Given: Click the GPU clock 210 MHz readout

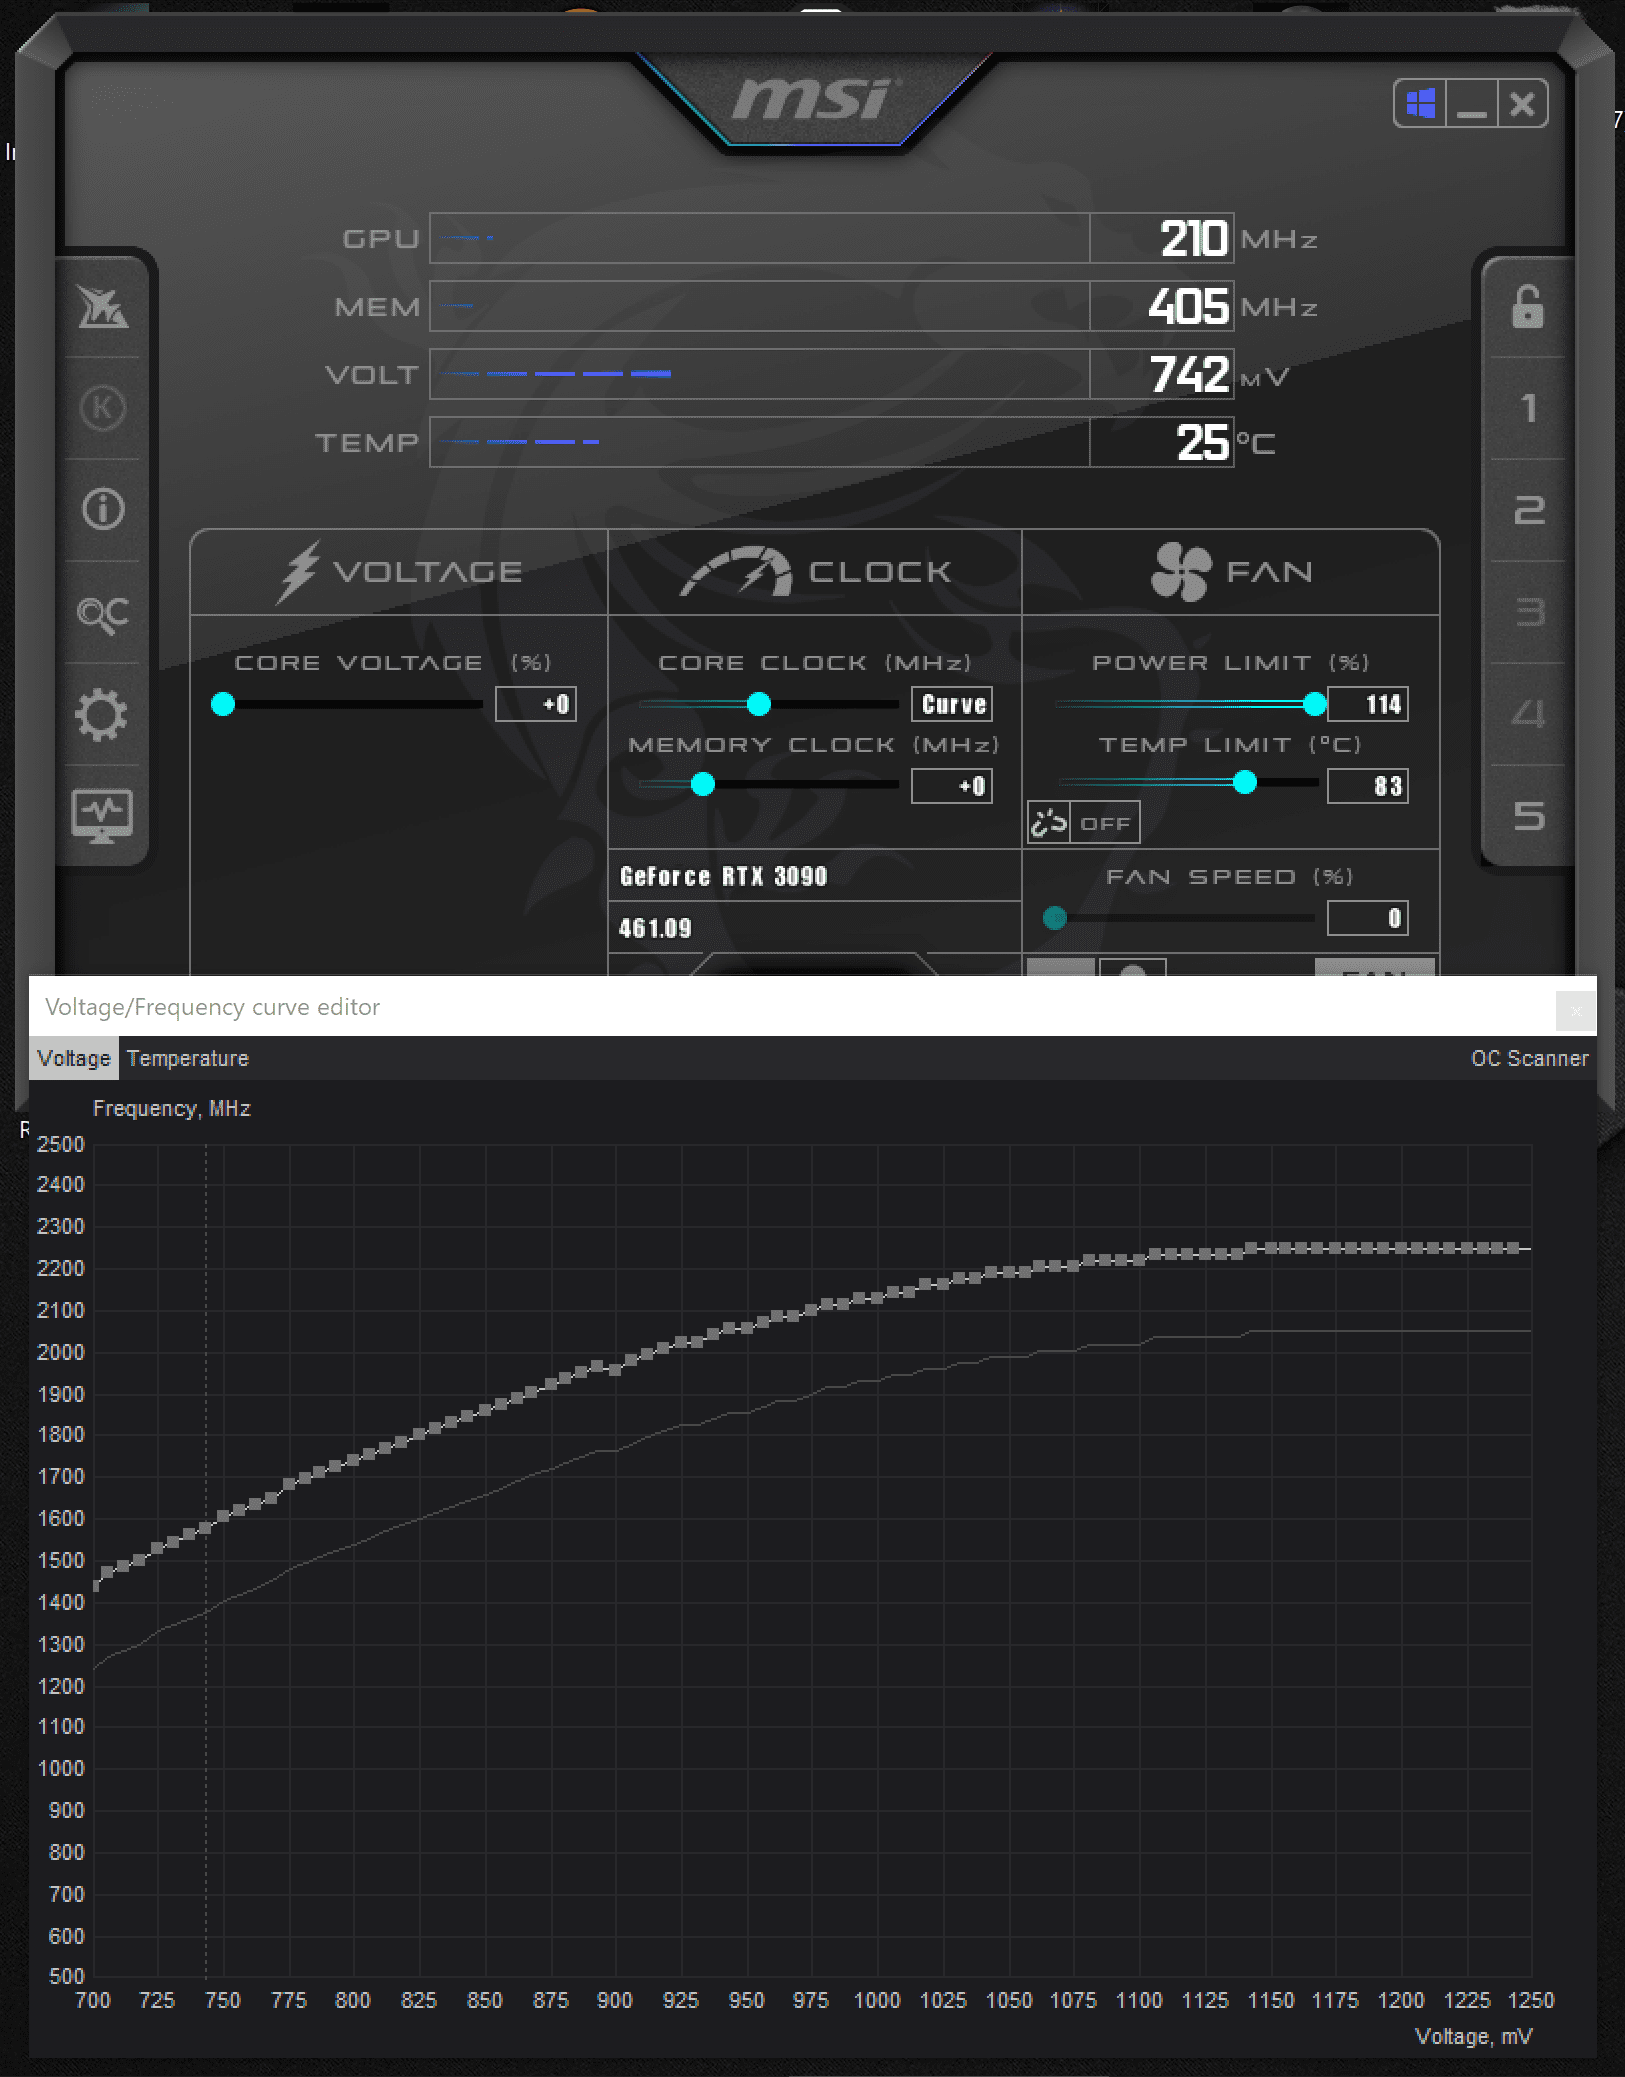Looking at the screenshot, I should (1193, 238).
